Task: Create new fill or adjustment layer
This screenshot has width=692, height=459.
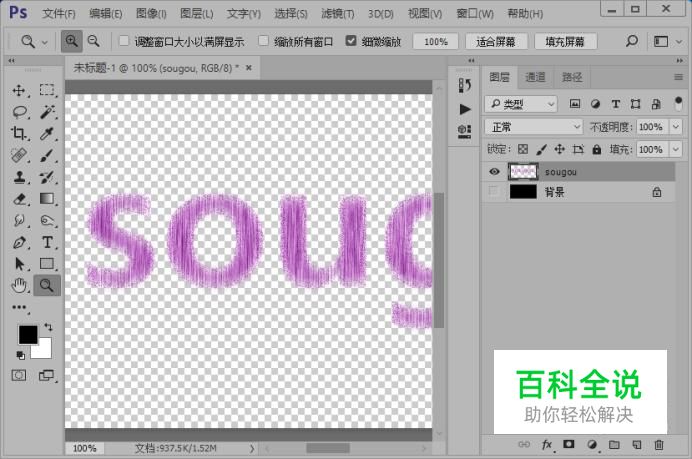Action: point(592,445)
